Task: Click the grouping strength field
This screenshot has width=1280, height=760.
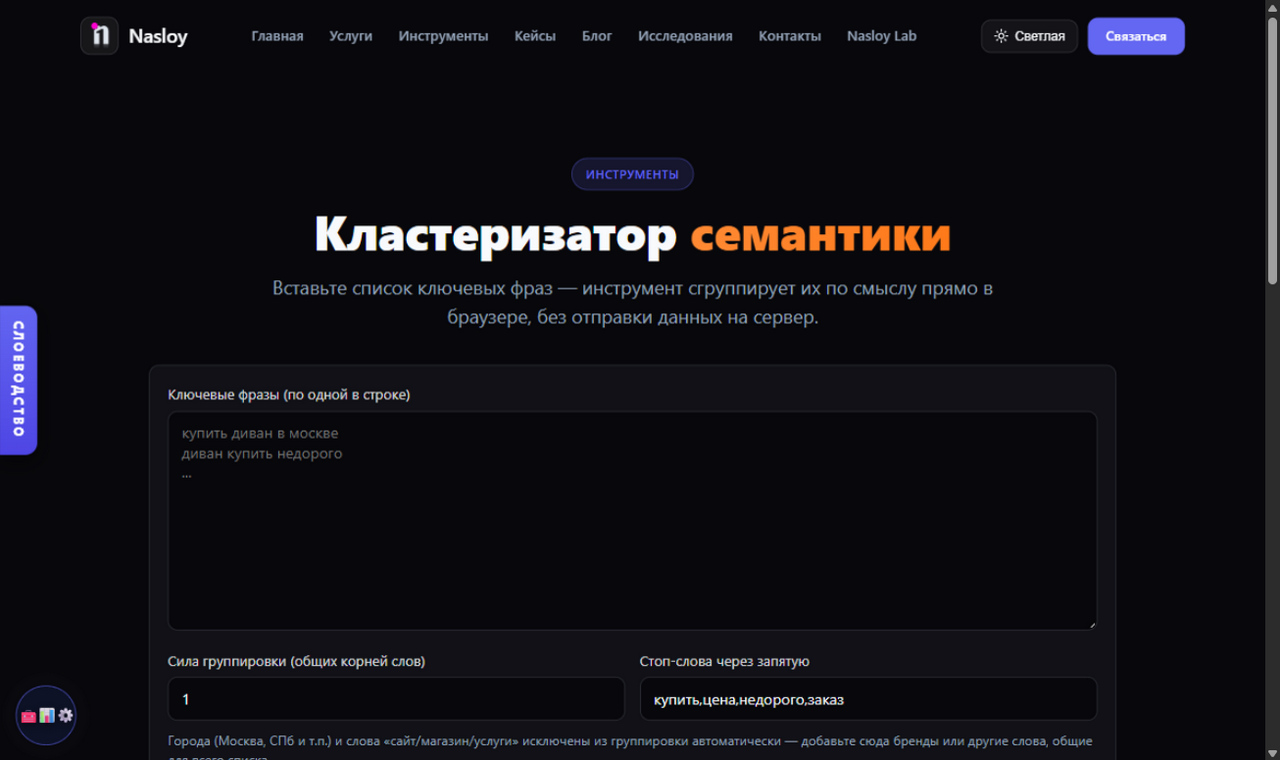Action: click(396, 699)
